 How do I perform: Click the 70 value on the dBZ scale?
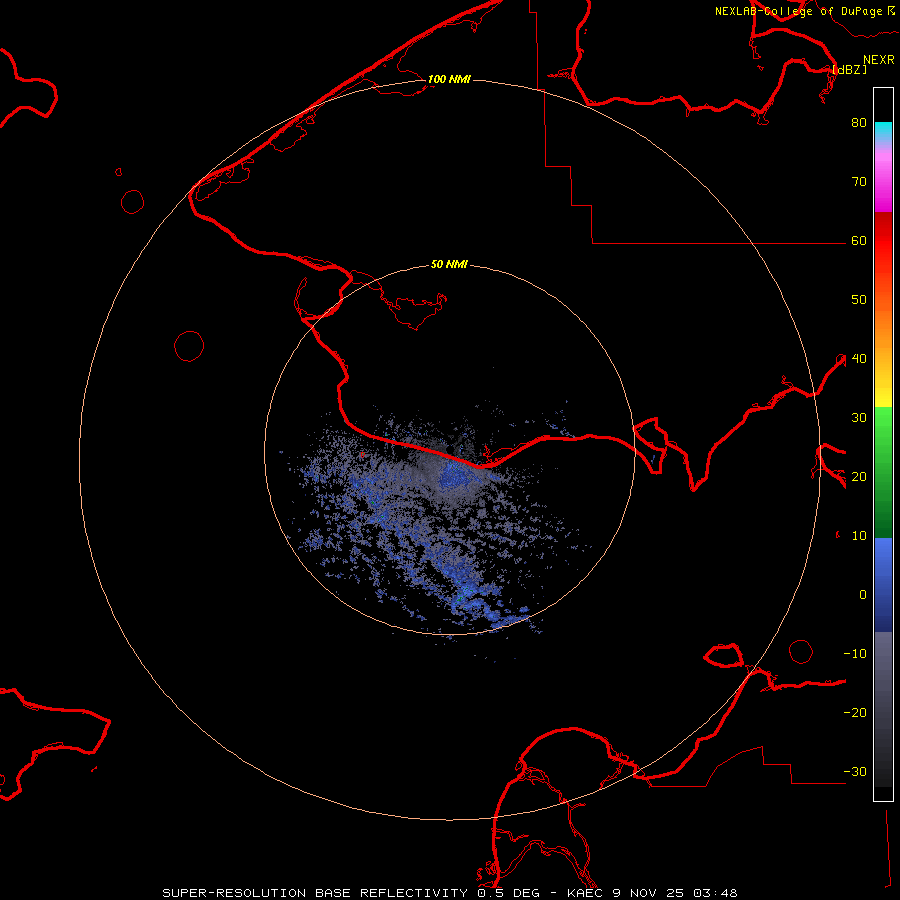click(x=859, y=181)
